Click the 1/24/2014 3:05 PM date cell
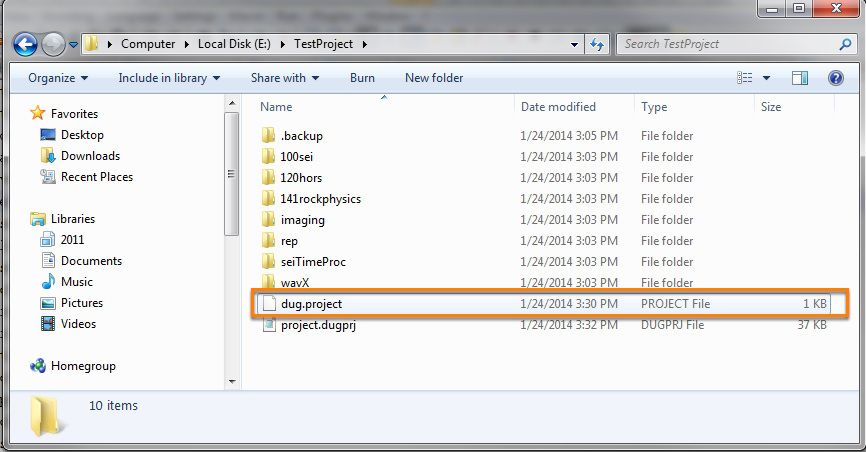 pyautogui.click(x=569, y=136)
